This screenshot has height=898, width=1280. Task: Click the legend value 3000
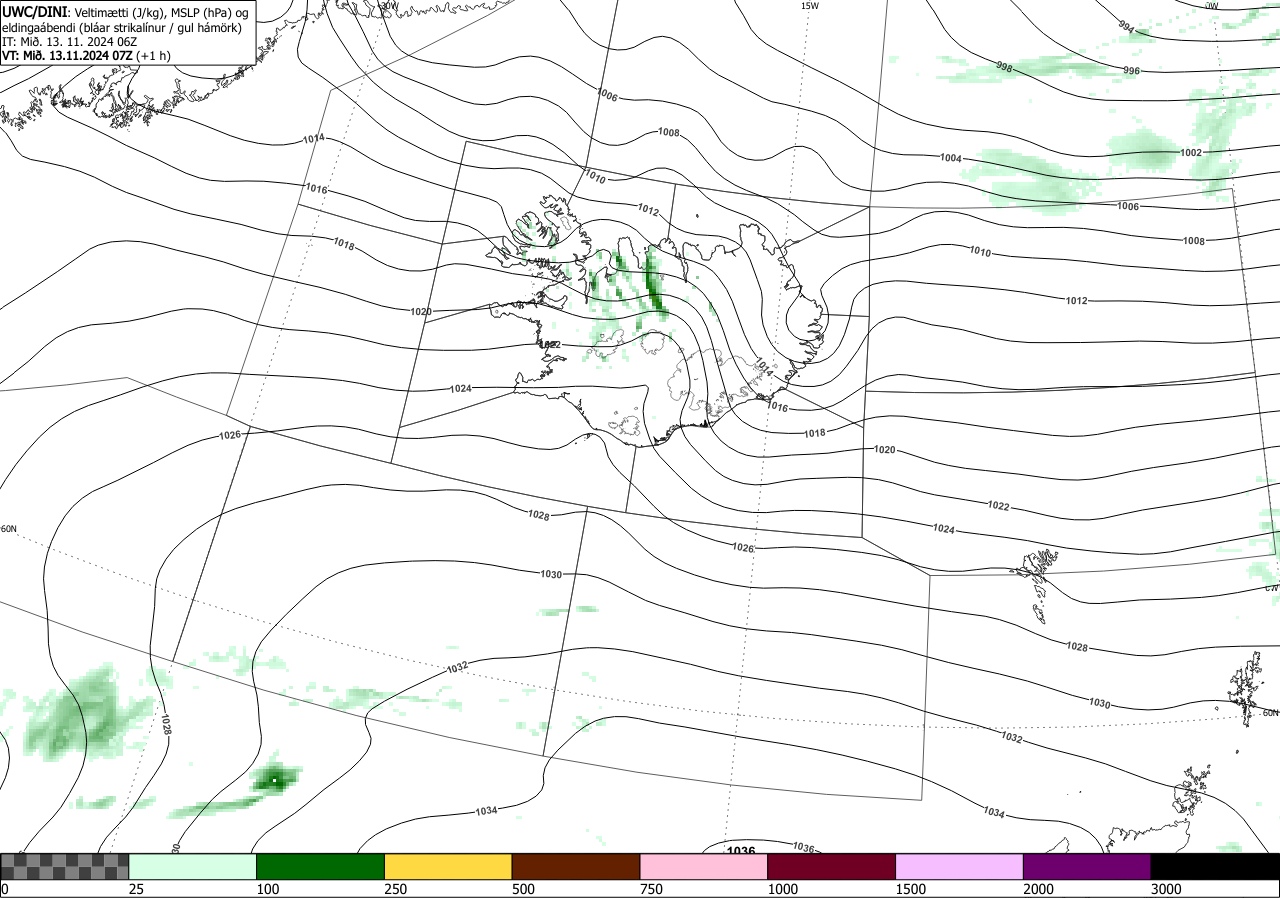tap(1167, 889)
